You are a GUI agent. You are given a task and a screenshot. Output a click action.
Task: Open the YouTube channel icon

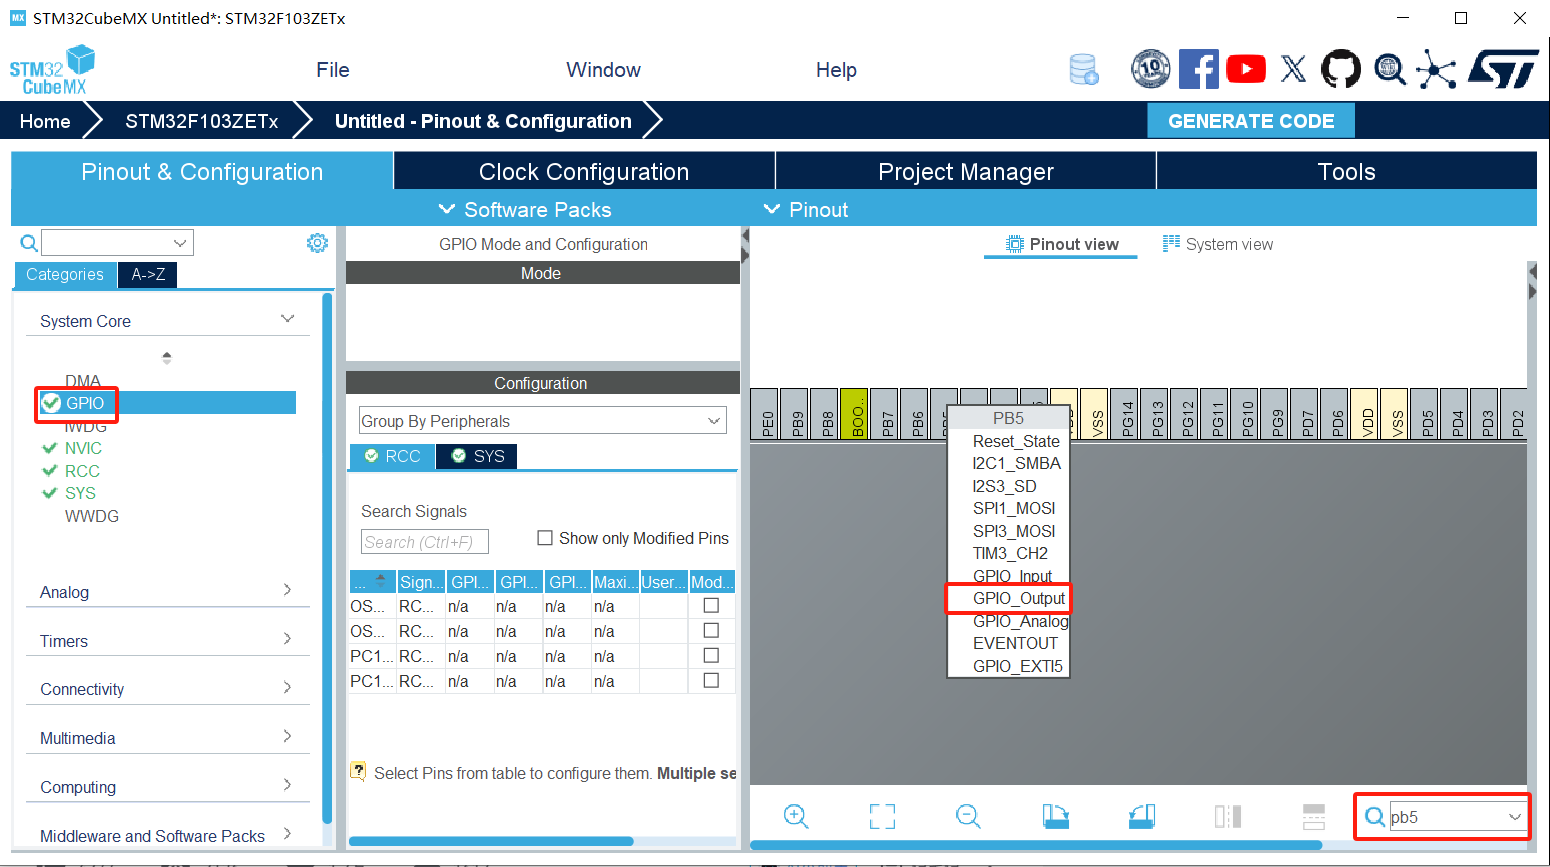click(1246, 69)
